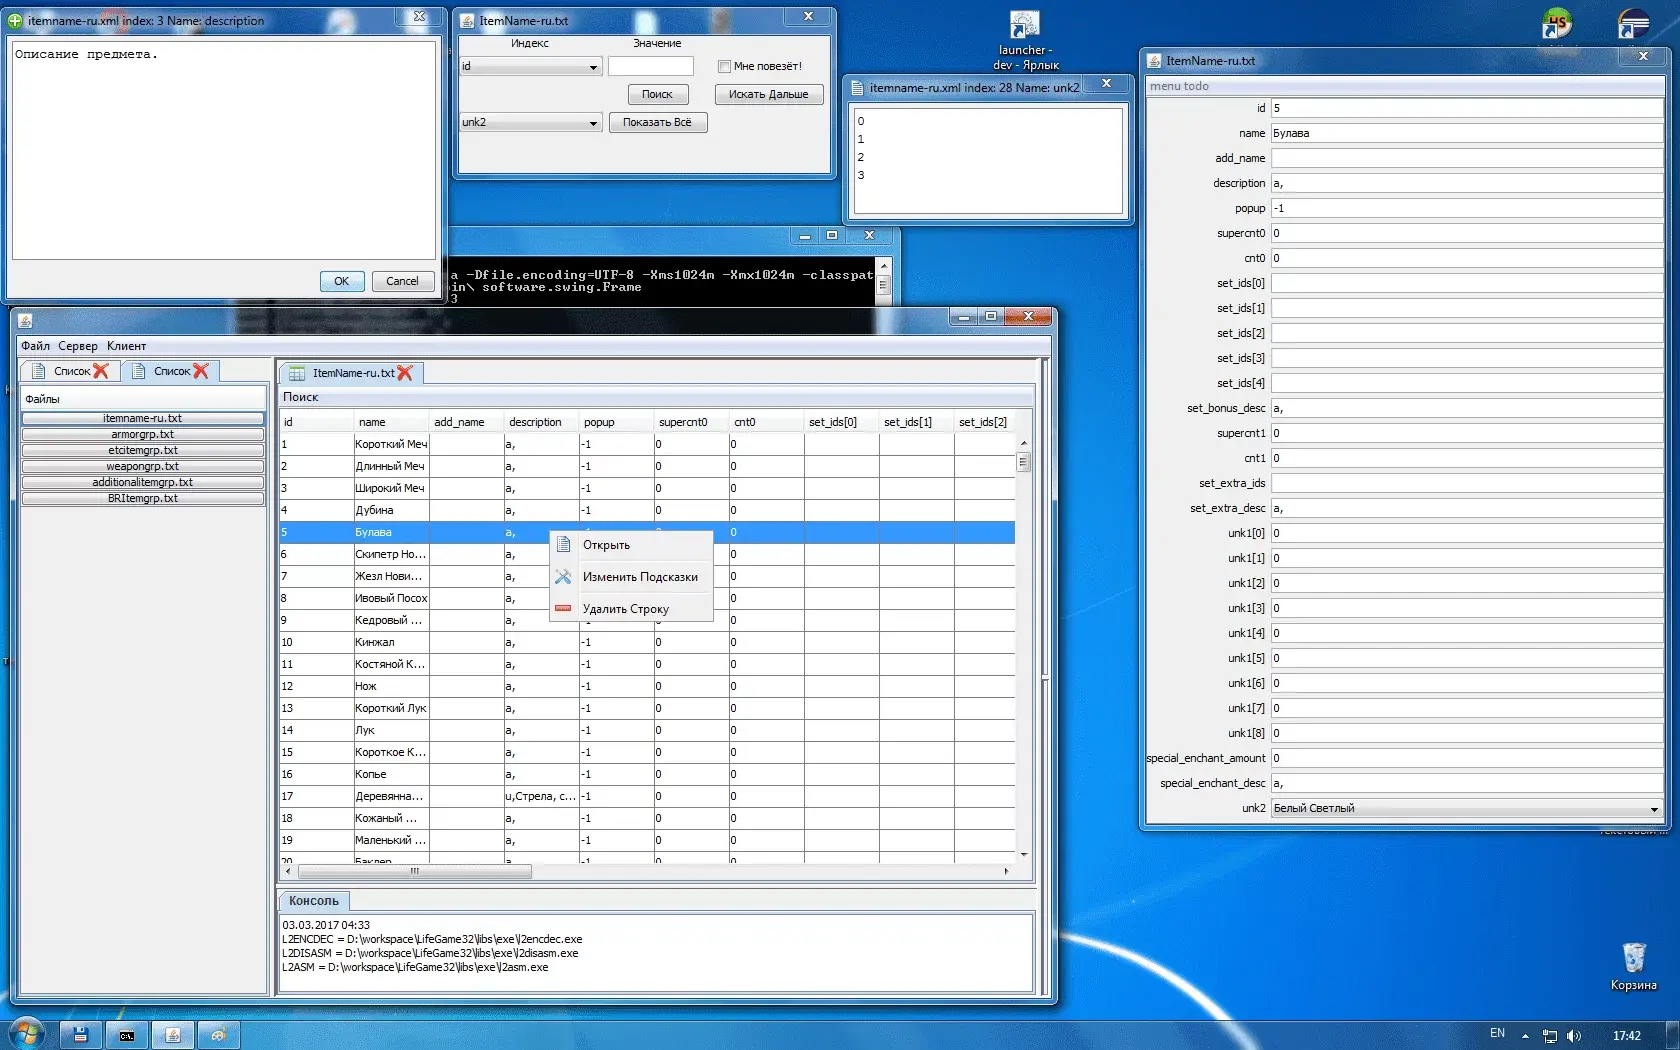Screen dimensions: 1680x1050
Task: Open the Клиент menu
Action: 127,346
